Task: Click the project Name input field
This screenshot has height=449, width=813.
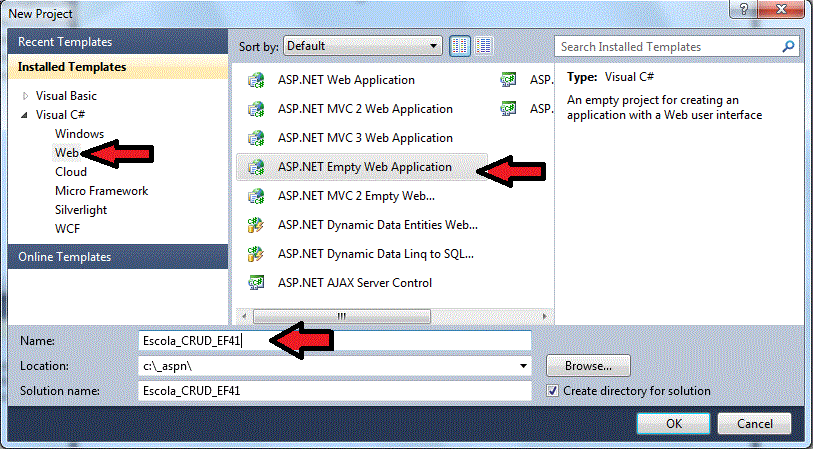Action: (335, 341)
